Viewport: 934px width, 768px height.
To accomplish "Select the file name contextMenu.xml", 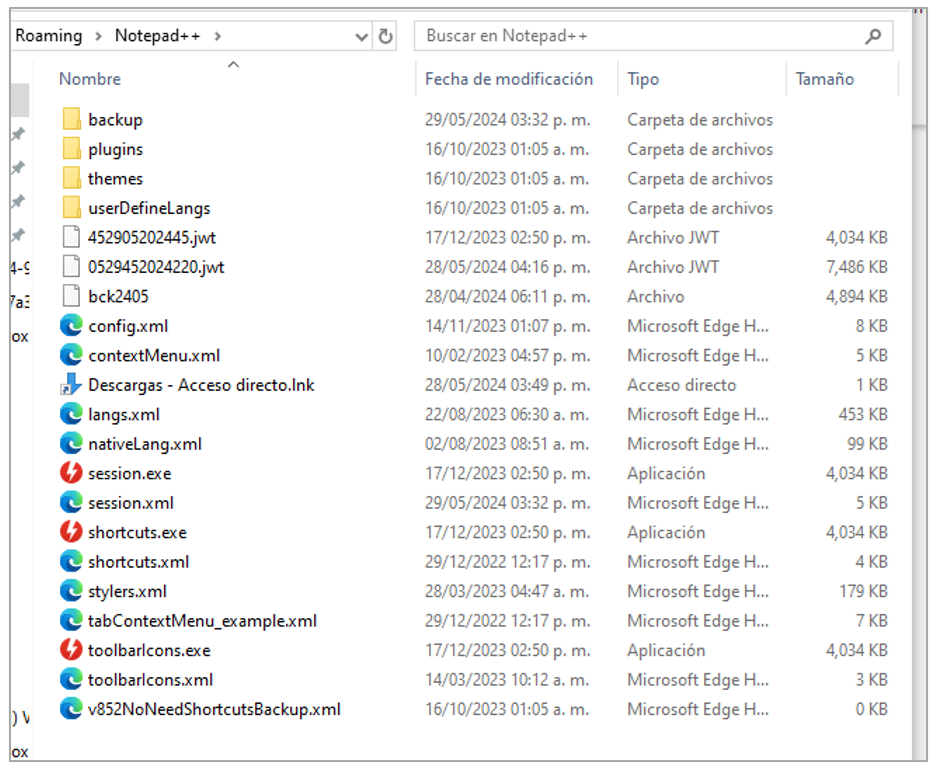I will [x=154, y=356].
